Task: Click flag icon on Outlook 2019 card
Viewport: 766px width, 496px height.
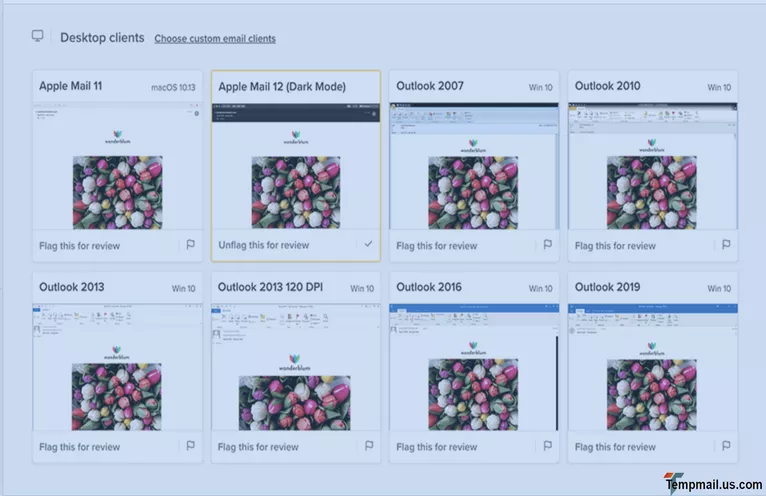Action: click(x=725, y=446)
